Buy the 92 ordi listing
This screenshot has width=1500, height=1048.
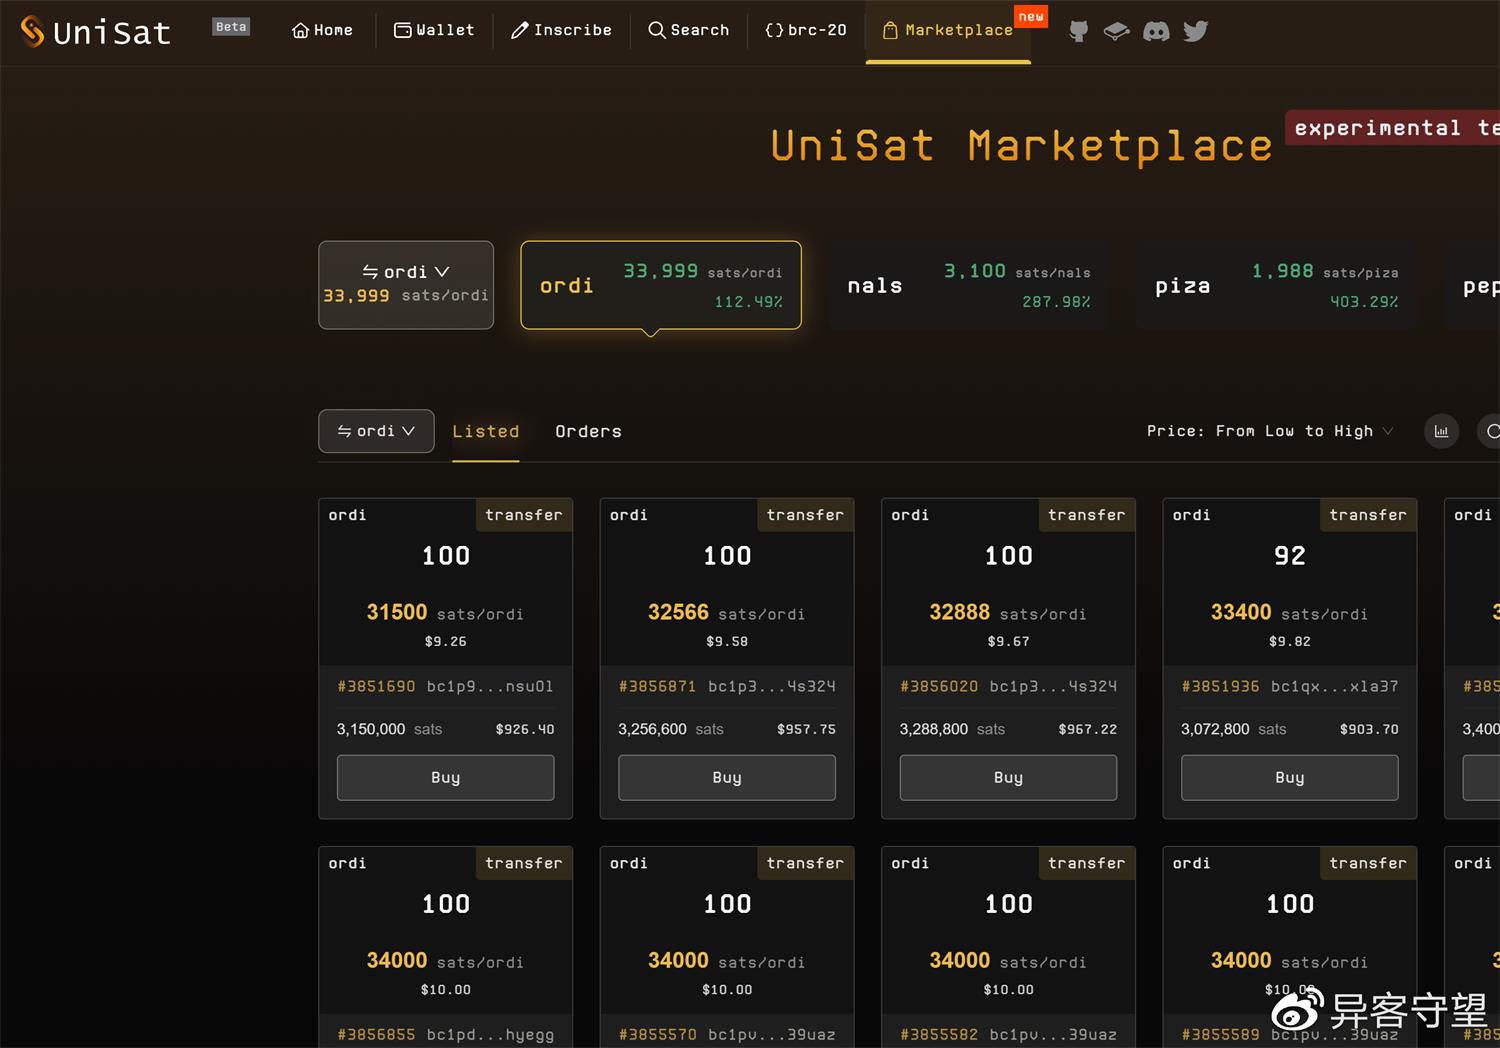tap(1289, 777)
